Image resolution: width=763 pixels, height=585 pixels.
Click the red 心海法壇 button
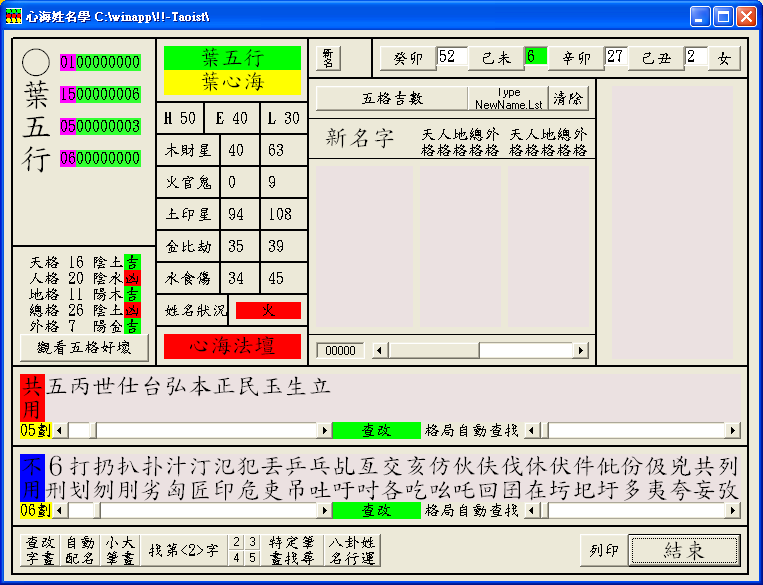coord(232,347)
